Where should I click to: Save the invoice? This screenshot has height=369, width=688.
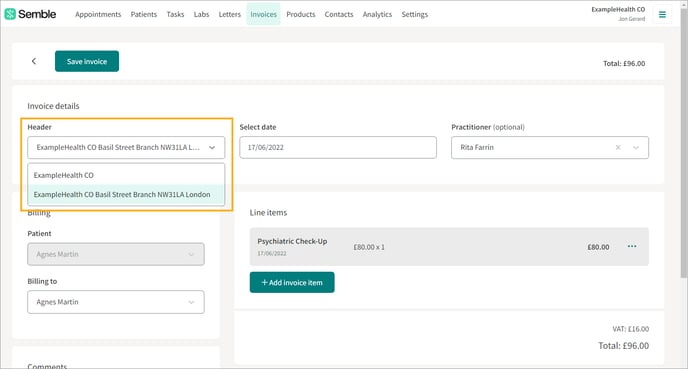(87, 61)
